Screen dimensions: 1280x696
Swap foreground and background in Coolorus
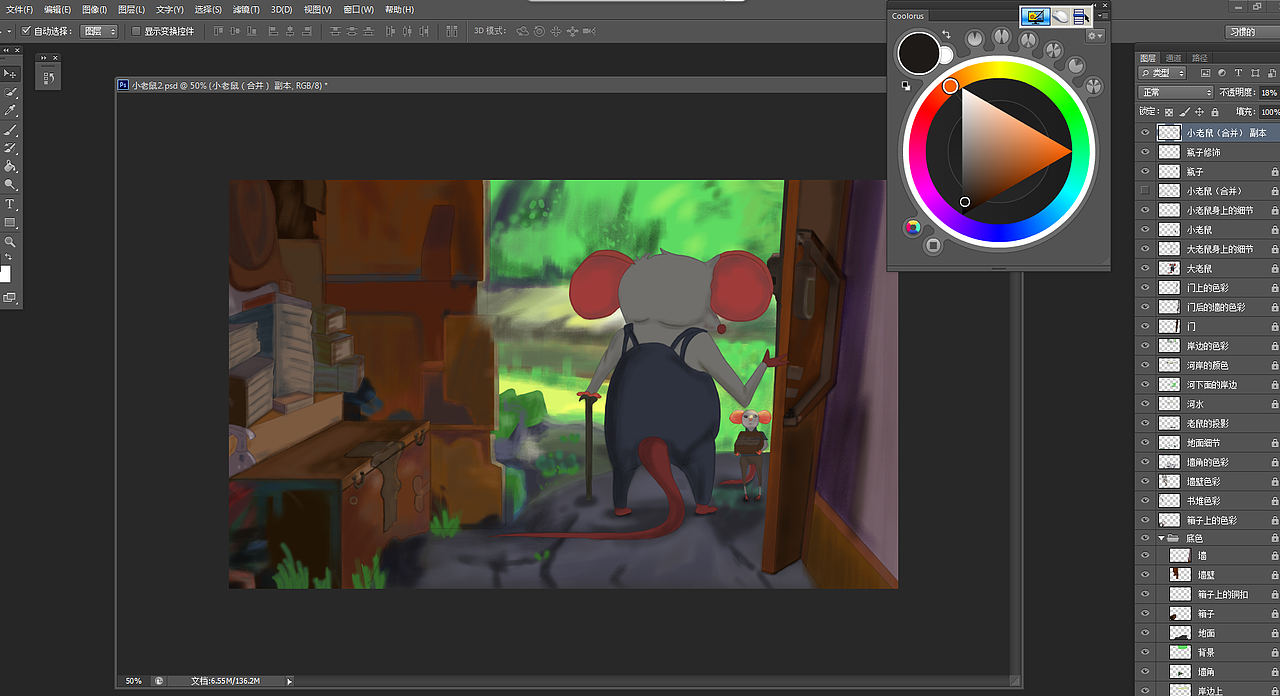coord(946,35)
